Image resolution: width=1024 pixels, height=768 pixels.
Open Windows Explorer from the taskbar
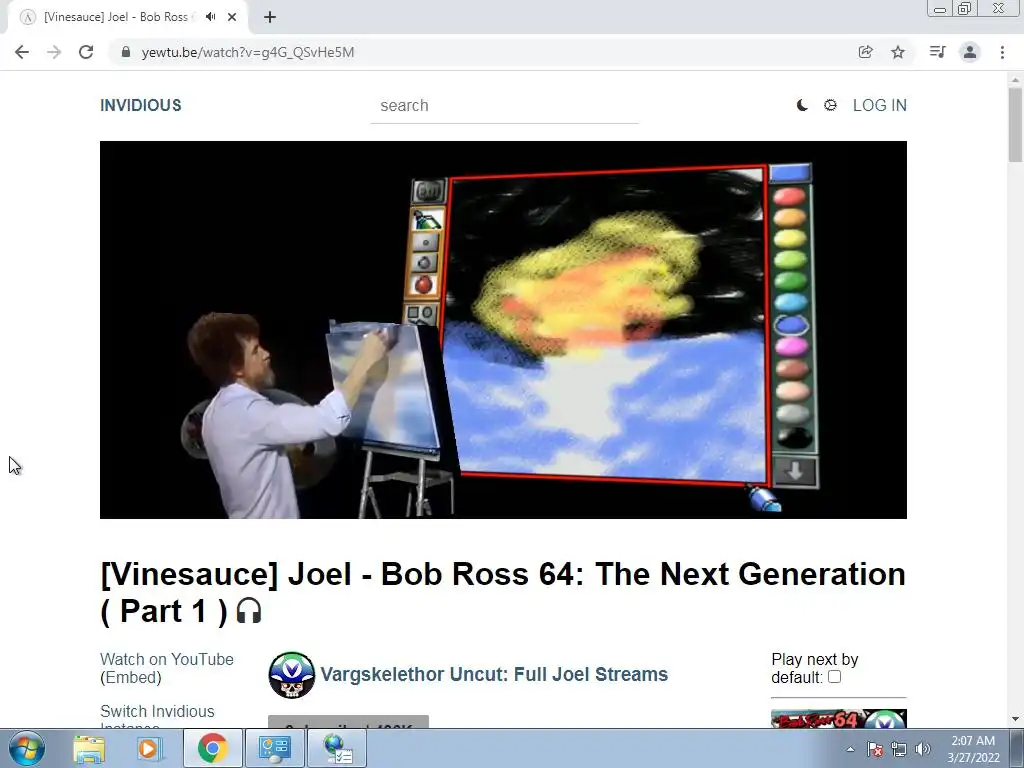(x=88, y=748)
